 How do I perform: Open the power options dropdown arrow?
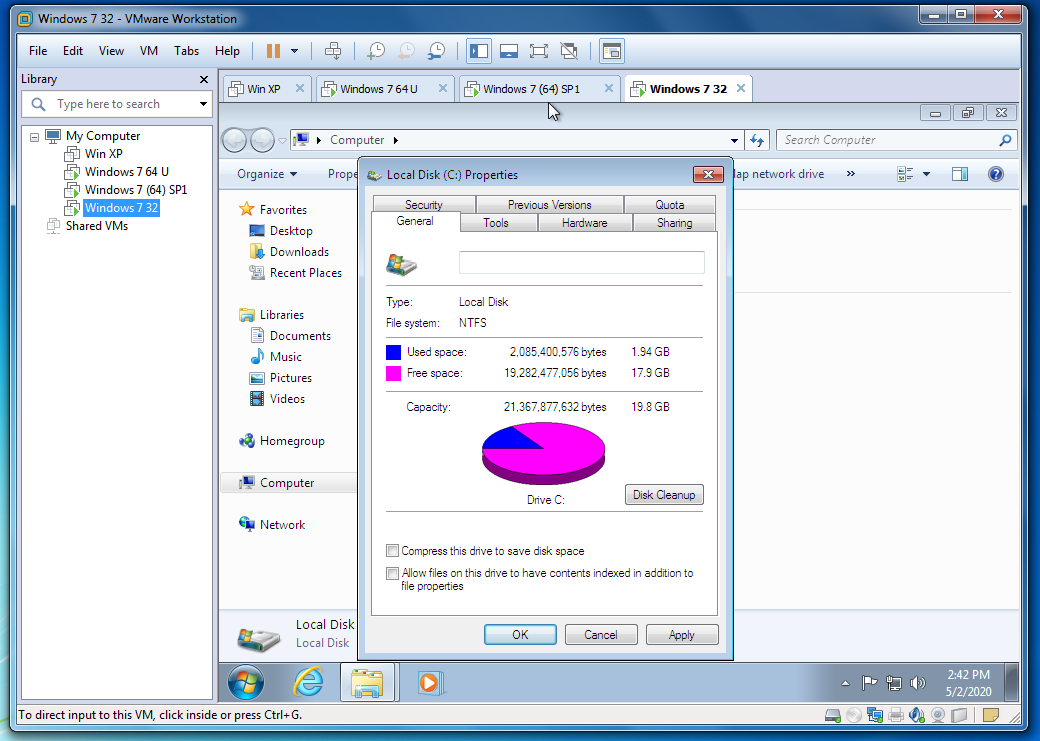294,51
